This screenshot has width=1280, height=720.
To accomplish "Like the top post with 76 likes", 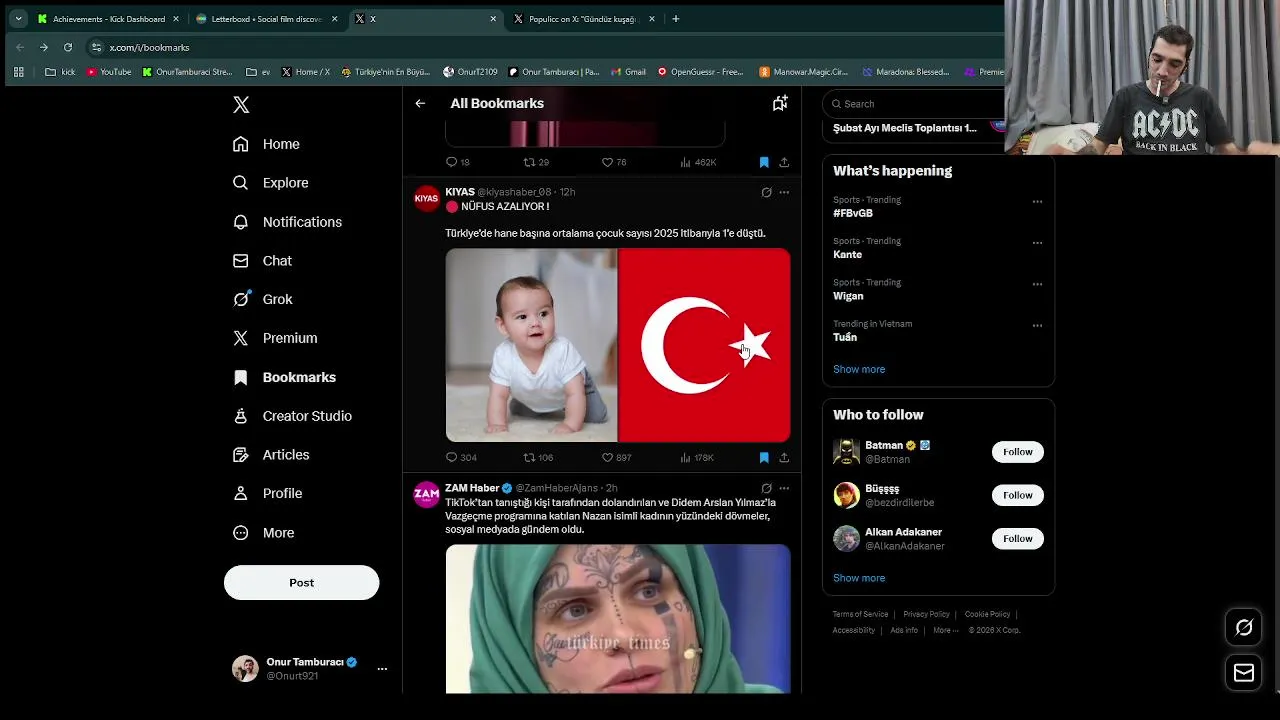I will (x=614, y=162).
